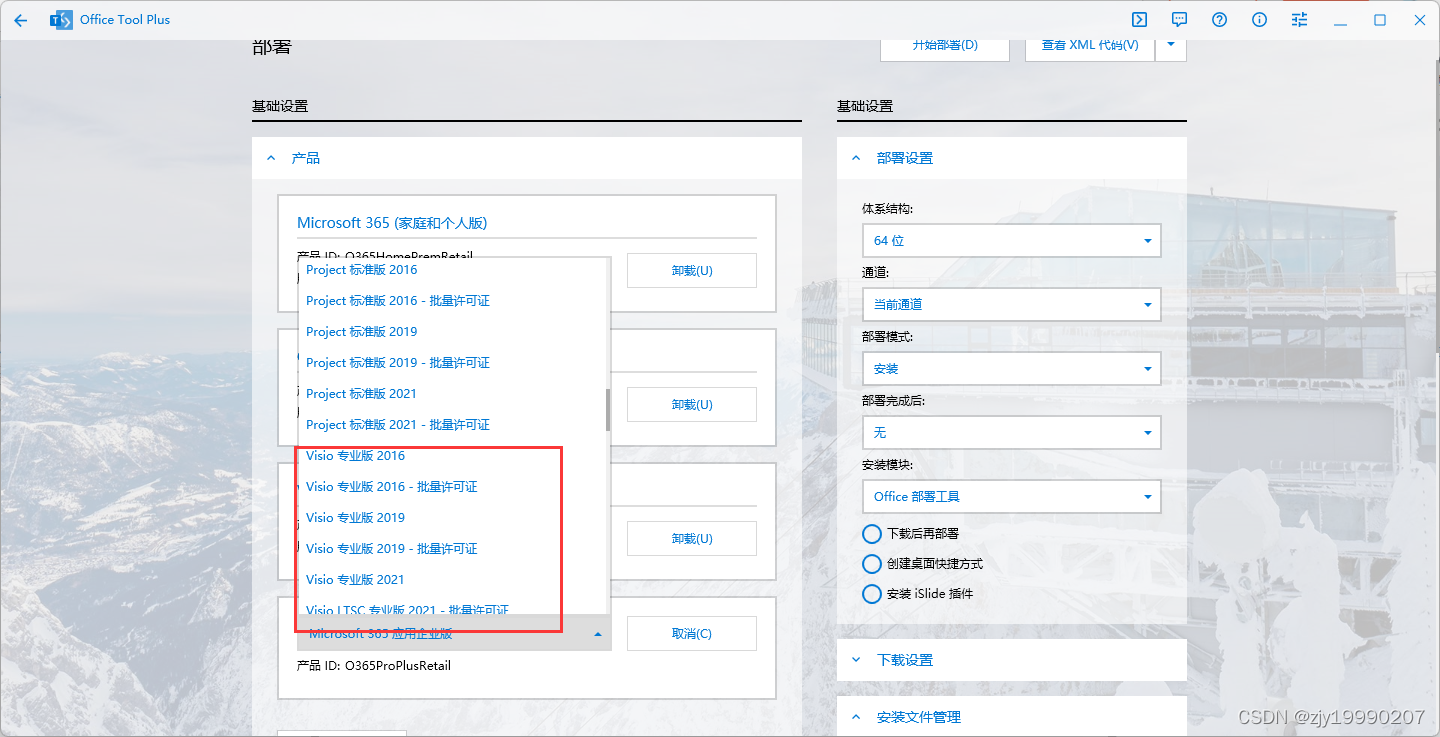Image resolution: width=1440 pixels, height=737 pixels.
Task: Open the 安装模块 dropdown showing Office 部署工具
Action: [1011, 496]
